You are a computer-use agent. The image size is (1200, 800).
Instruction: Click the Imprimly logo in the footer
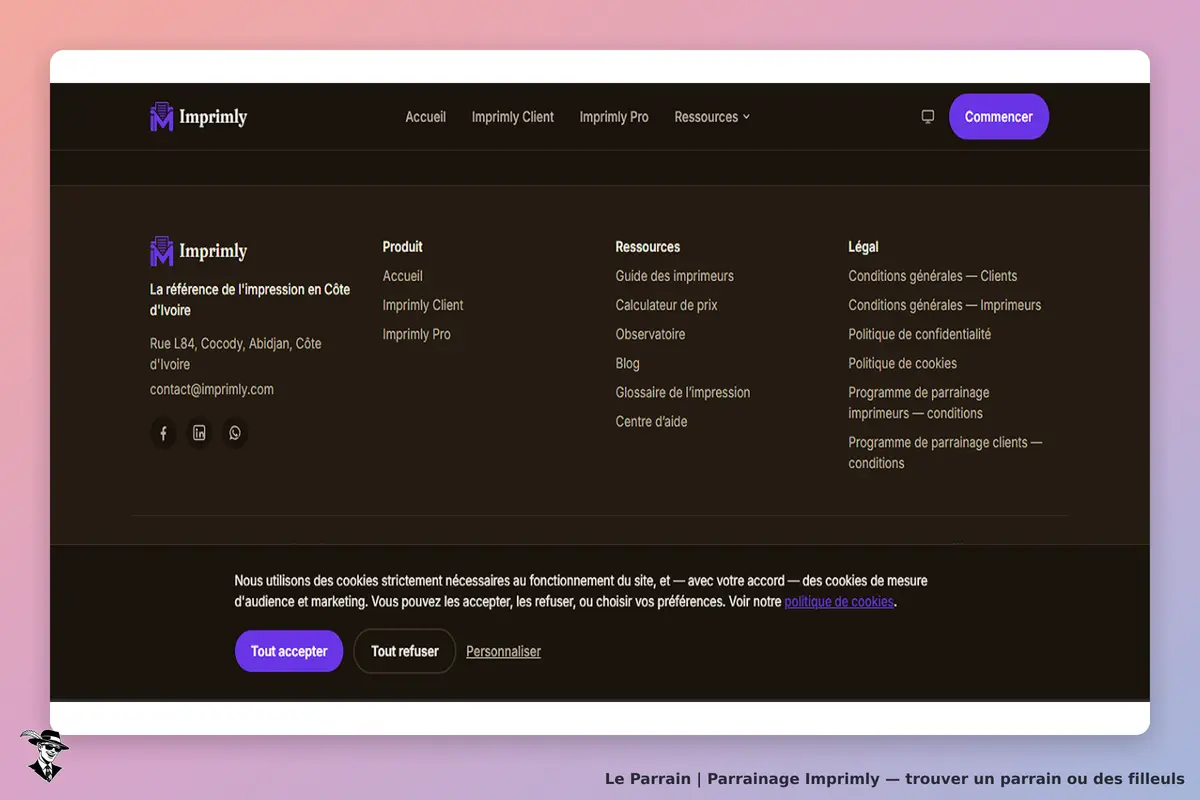pyautogui.click(x=198, y=251)
